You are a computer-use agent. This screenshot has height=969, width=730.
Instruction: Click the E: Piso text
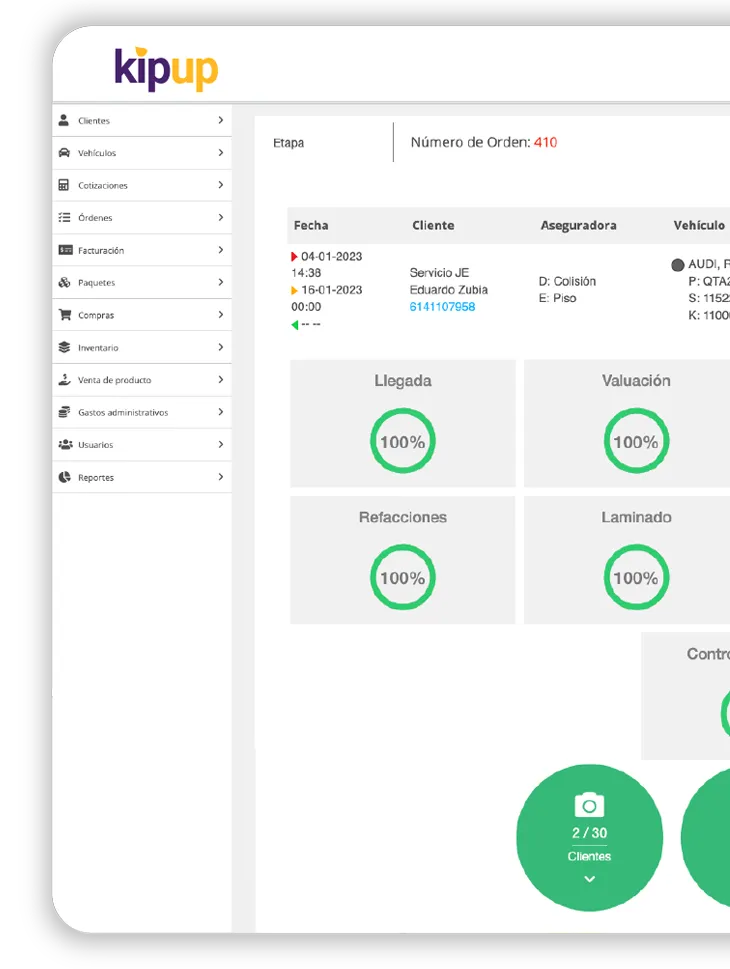tap(558, 298)
